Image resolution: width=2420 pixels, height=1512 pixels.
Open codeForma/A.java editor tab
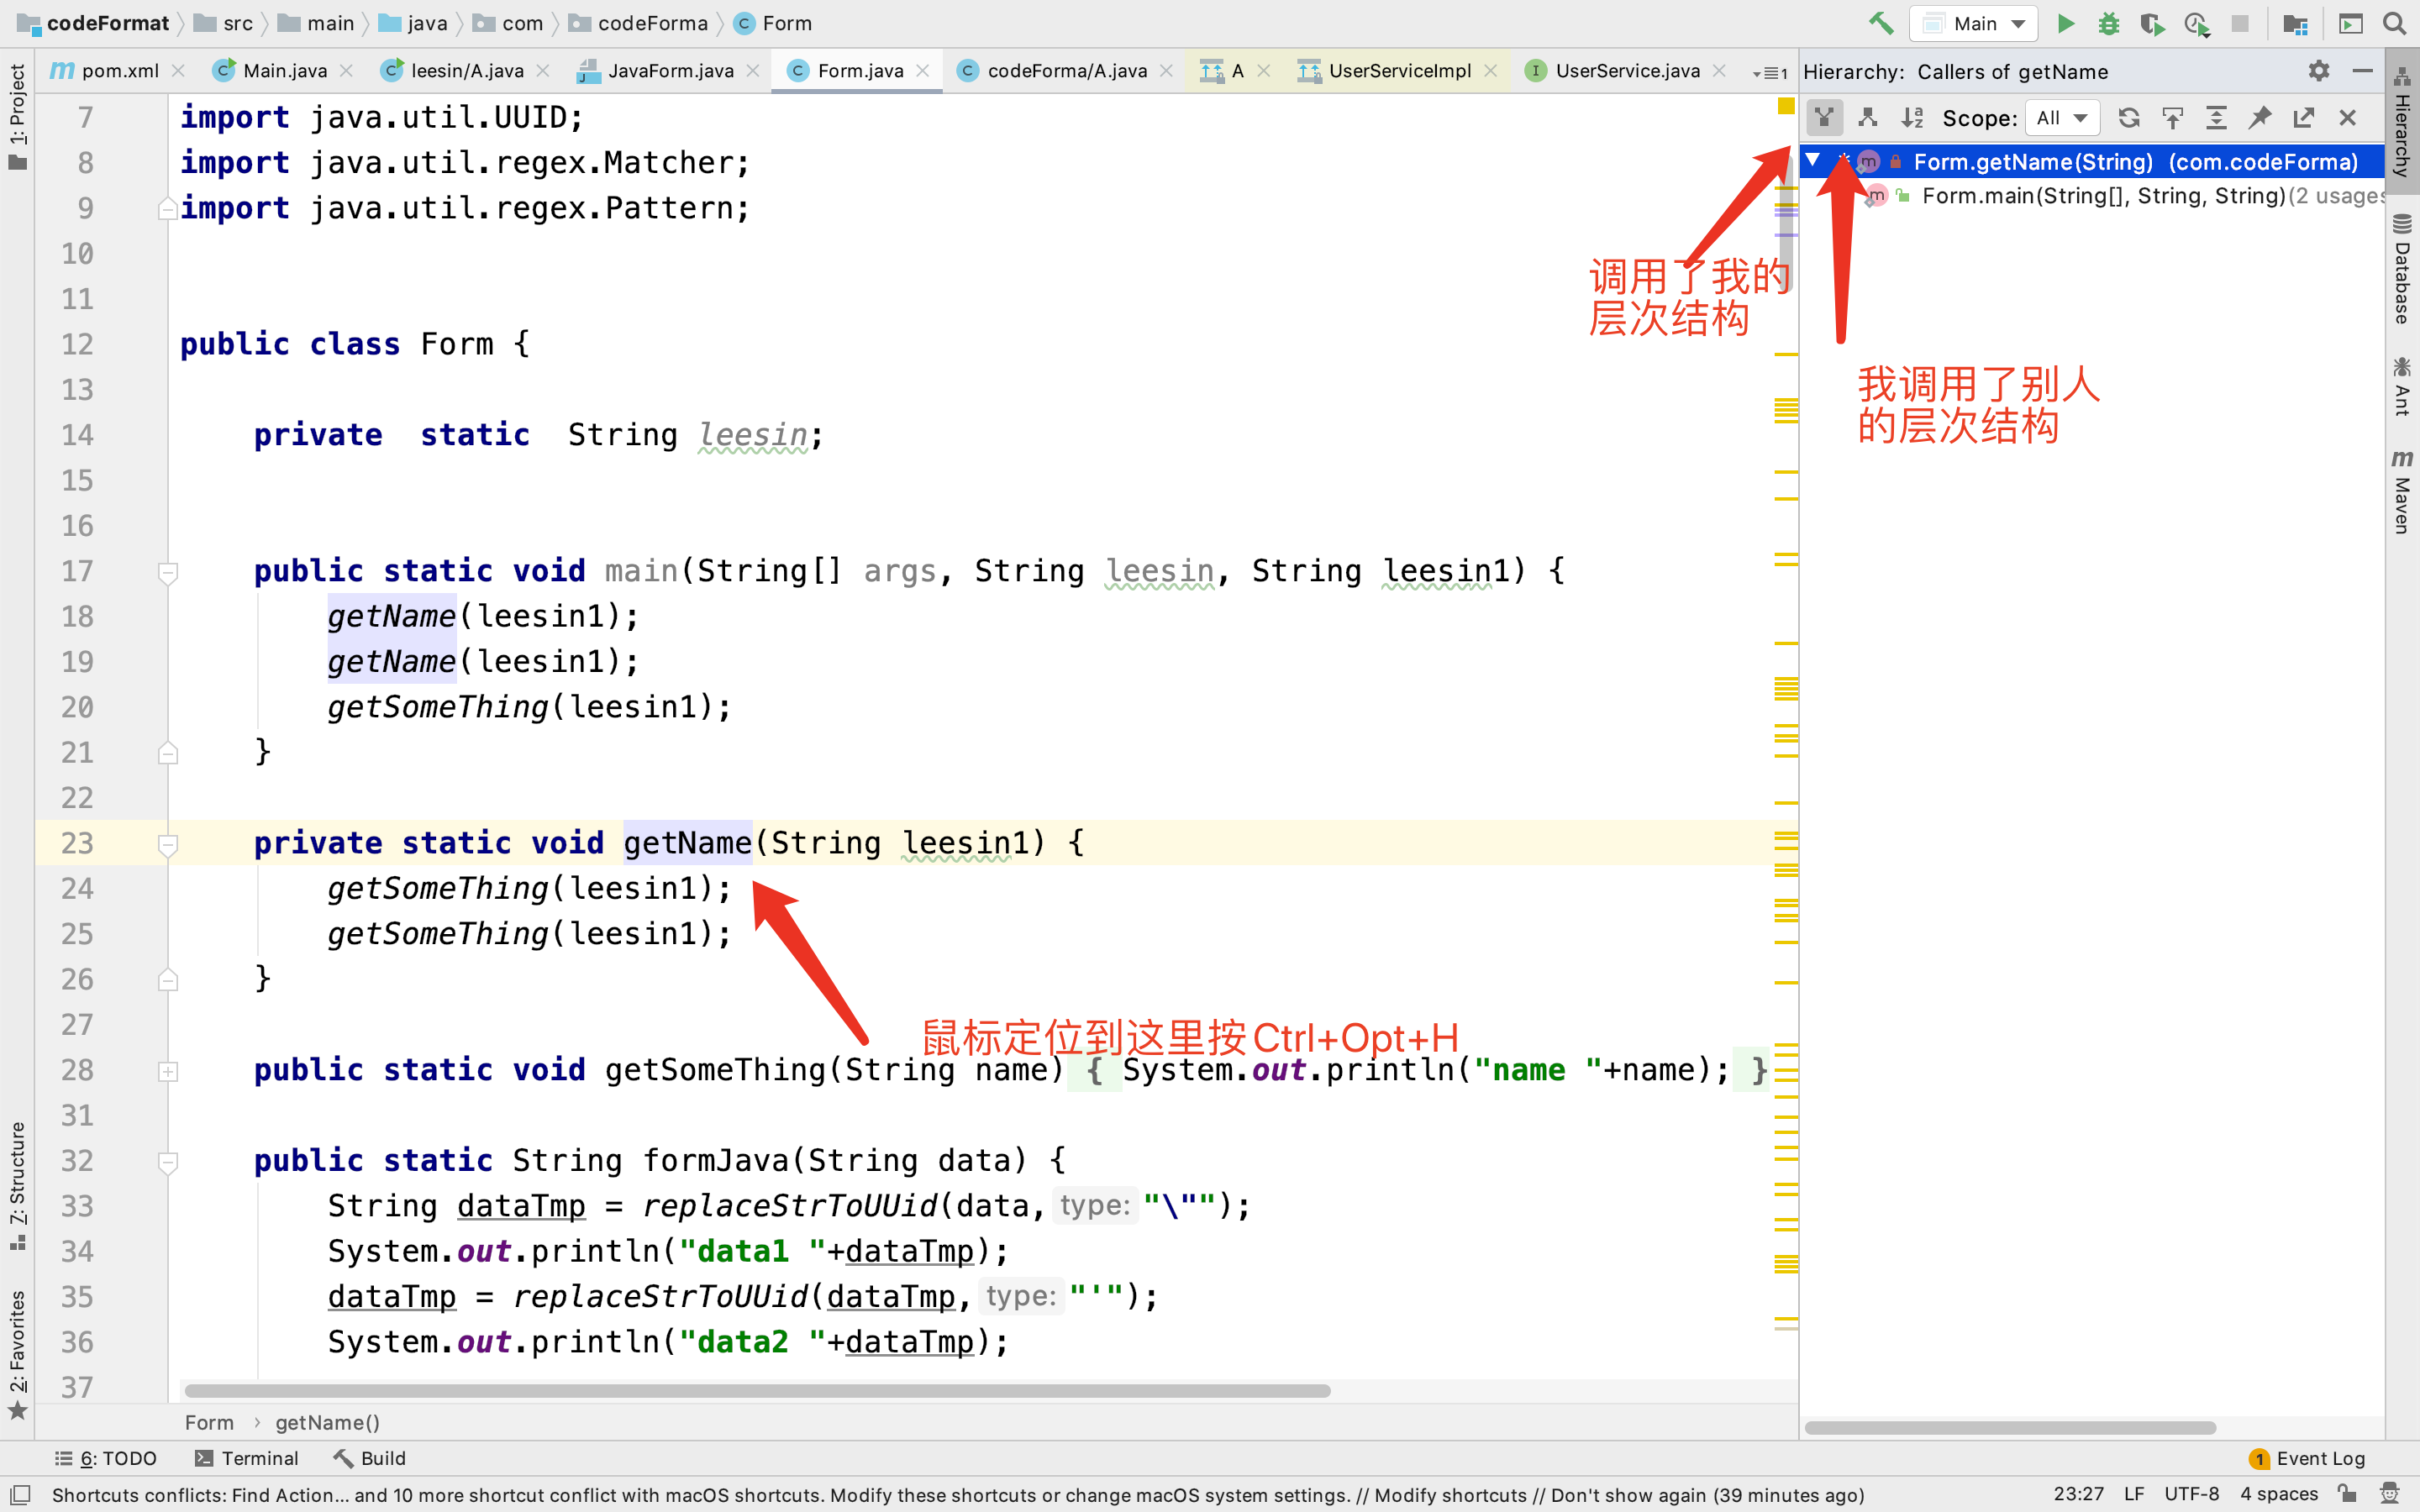pos(1067,71)
